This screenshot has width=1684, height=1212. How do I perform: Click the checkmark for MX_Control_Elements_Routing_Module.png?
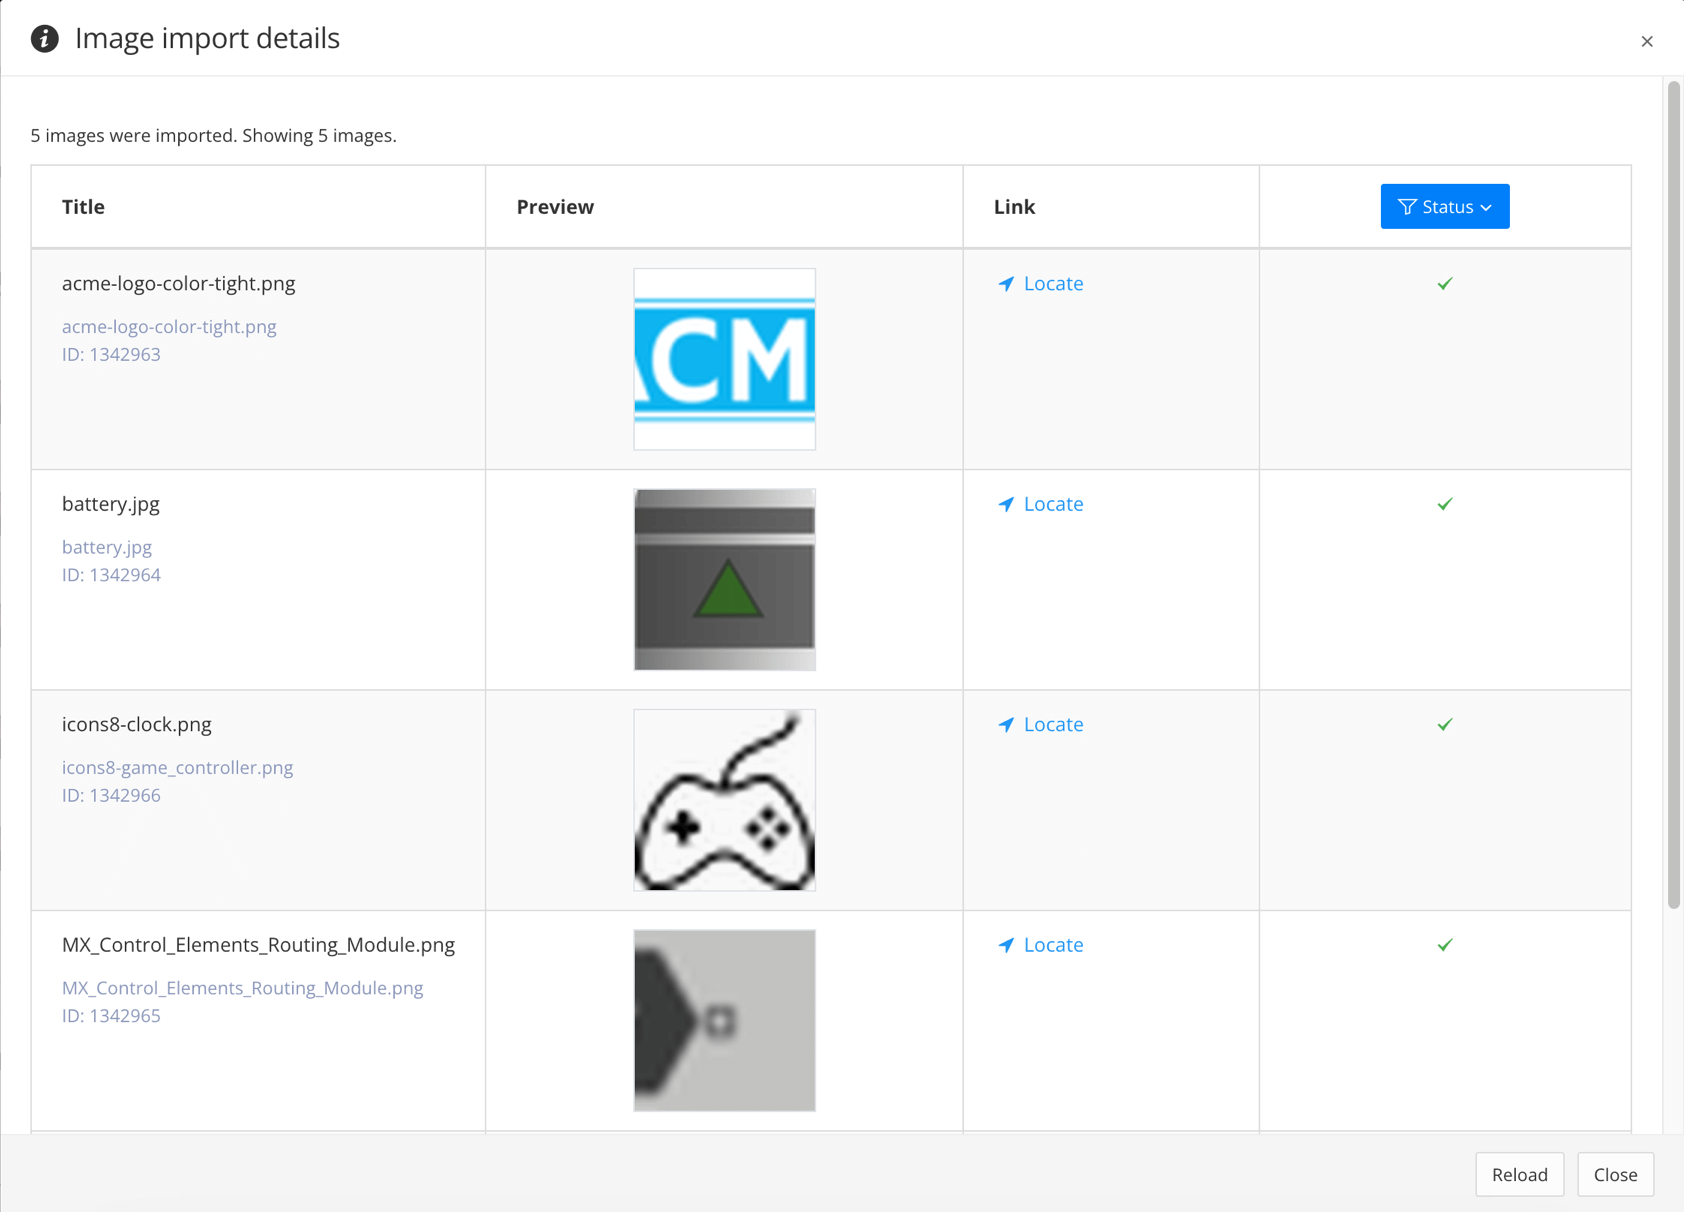(x=1444, y=944)
